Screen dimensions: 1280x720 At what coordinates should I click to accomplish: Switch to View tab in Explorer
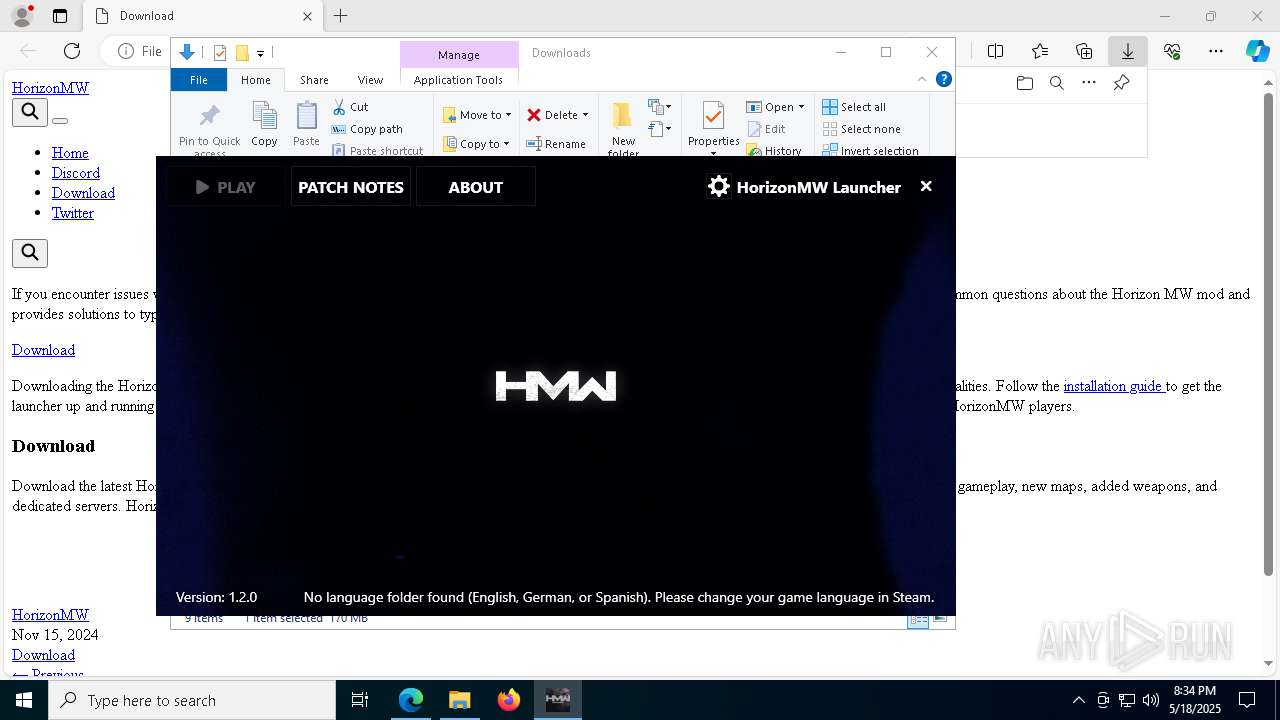tap(370, 80)
